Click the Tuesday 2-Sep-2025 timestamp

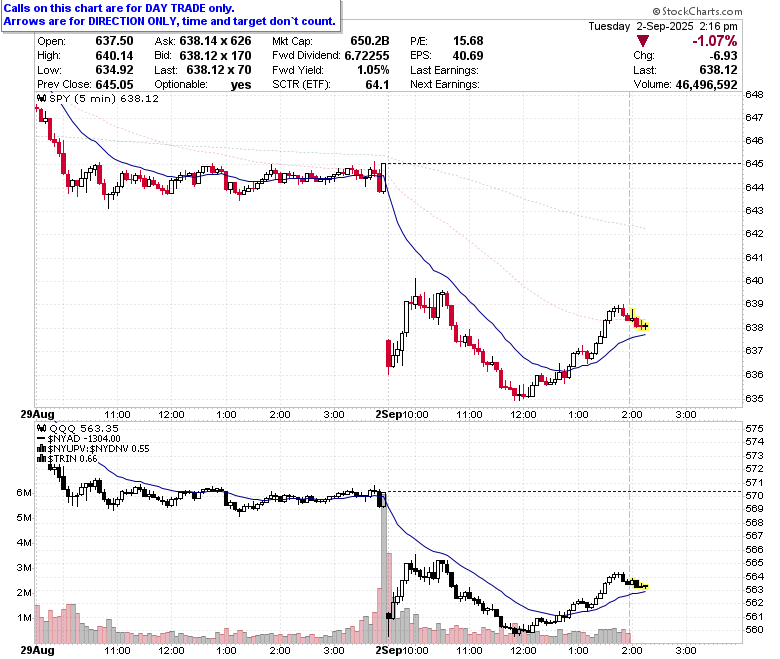663,26
